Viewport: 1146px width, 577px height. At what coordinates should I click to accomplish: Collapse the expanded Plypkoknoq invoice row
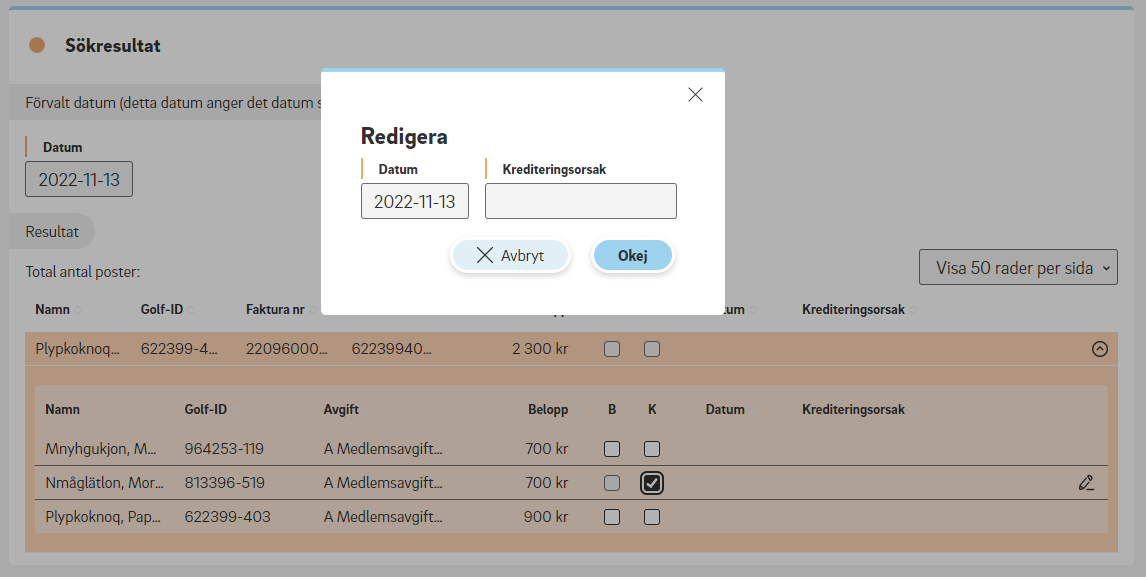pos(1099,349)
